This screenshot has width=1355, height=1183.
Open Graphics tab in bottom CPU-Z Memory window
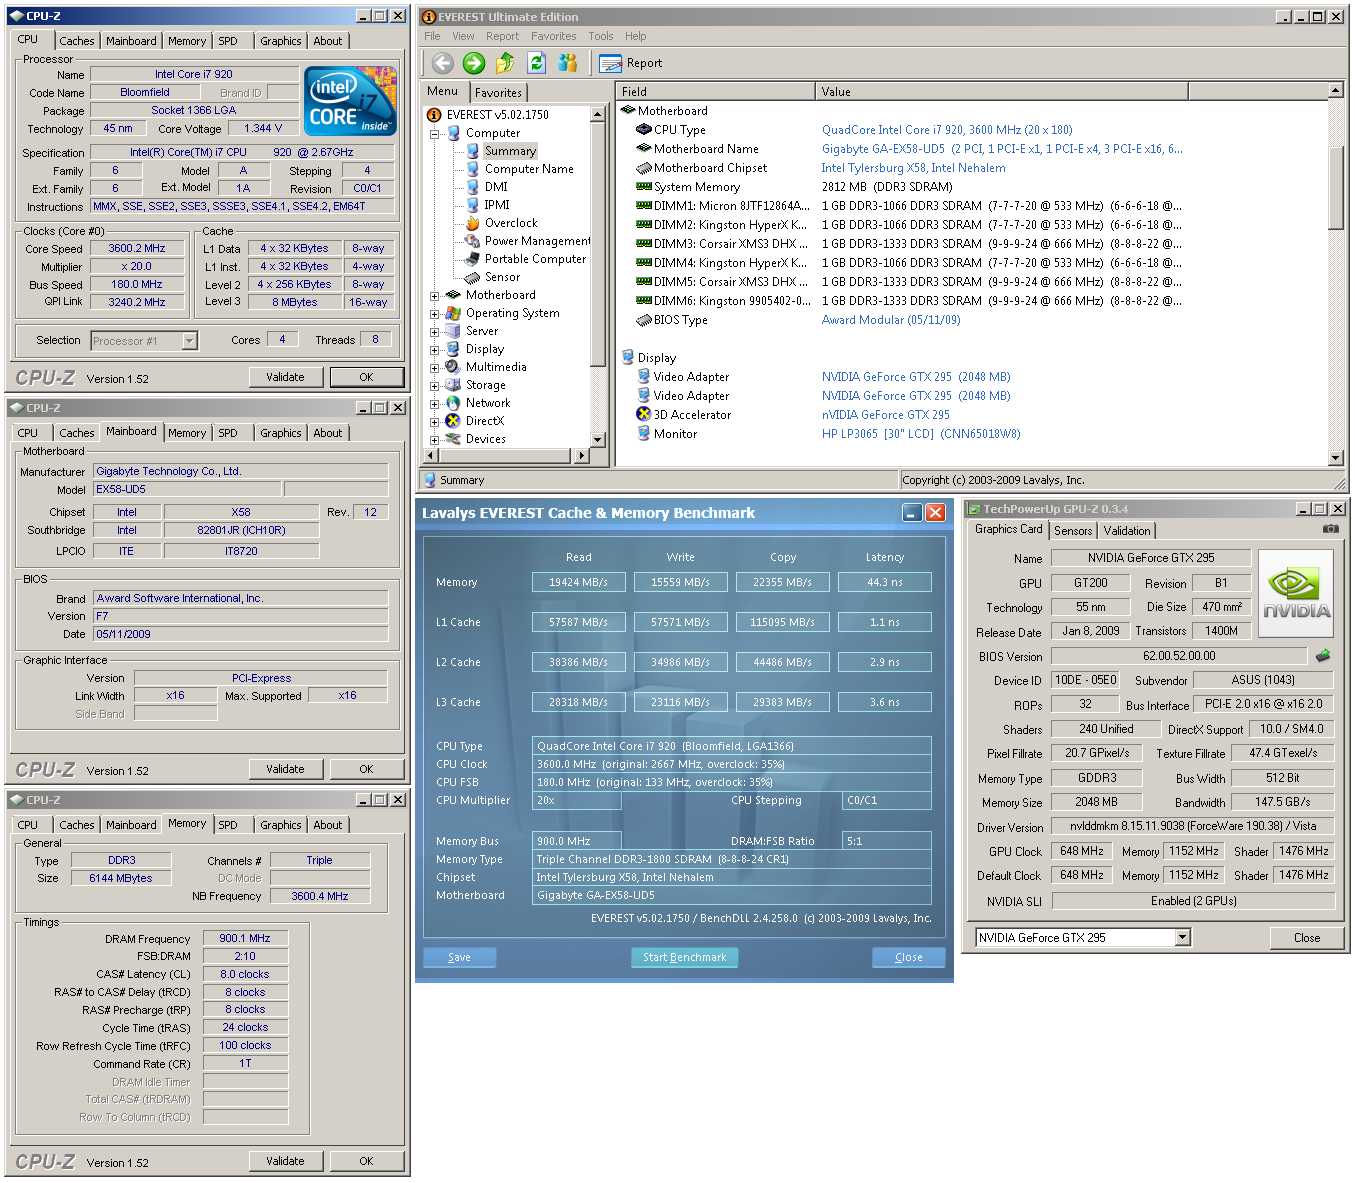280,825
